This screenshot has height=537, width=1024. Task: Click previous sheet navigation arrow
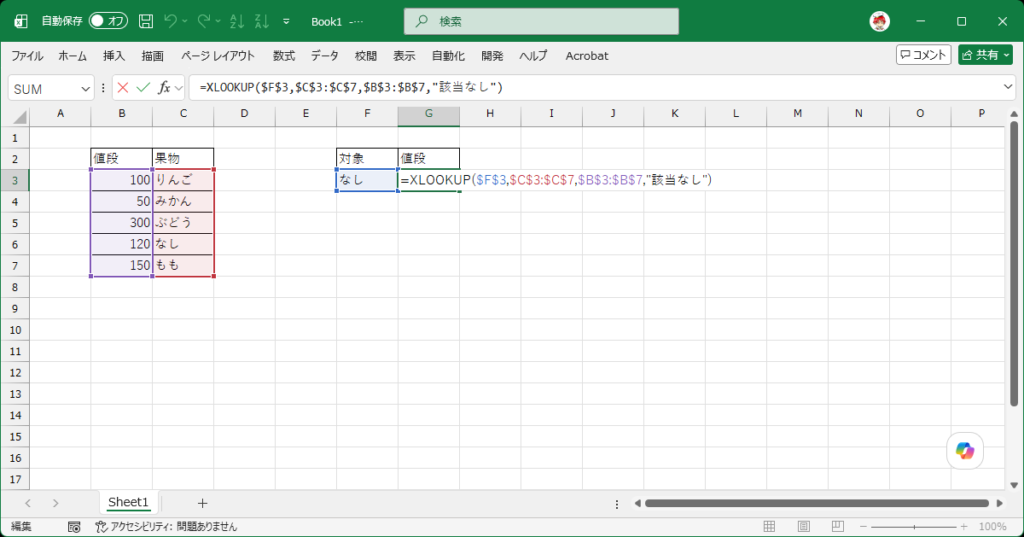tap(27, 503)
